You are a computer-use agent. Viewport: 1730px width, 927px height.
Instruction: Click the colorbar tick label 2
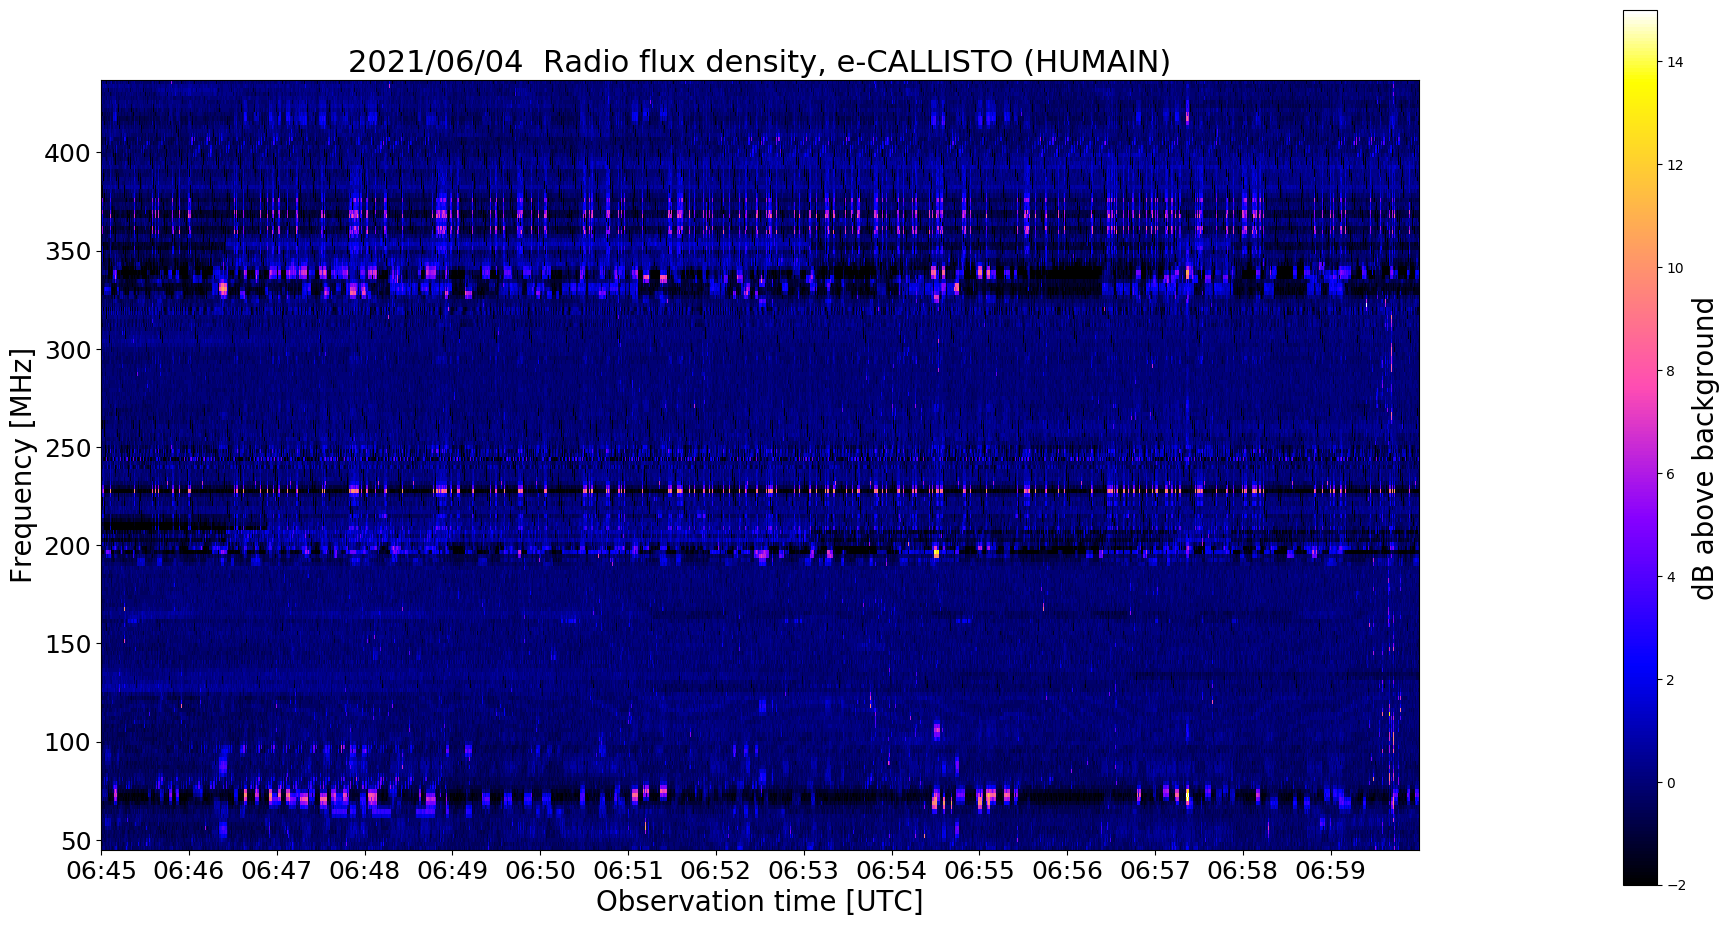(1671, 680)
